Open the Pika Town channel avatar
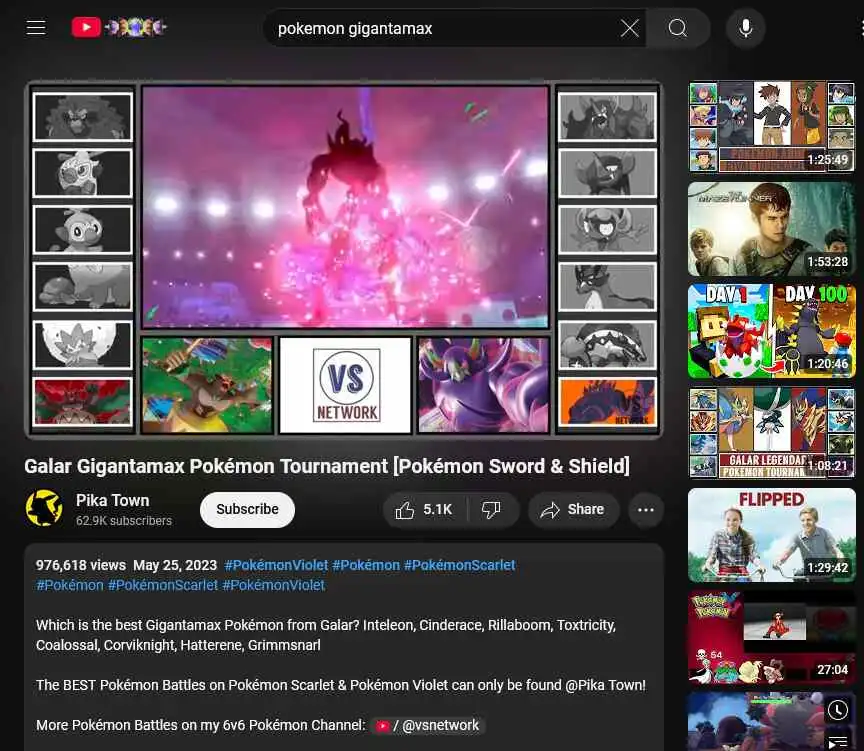Screen dimensions: 864x751 [x=44, y=508]
